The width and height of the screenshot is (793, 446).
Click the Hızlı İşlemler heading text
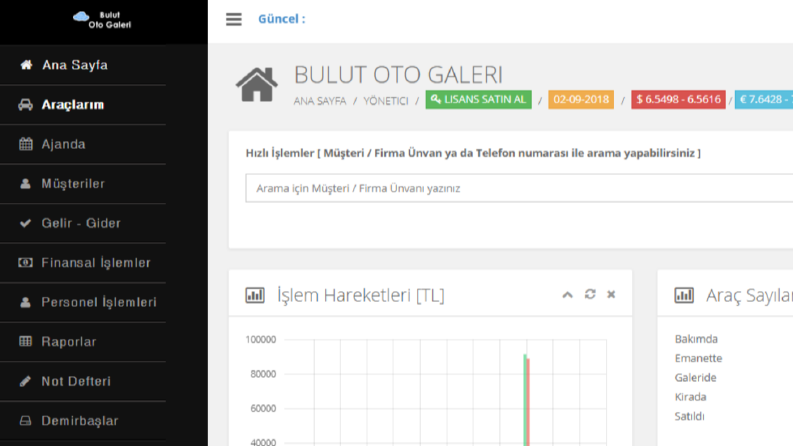[x=473, y=153]
